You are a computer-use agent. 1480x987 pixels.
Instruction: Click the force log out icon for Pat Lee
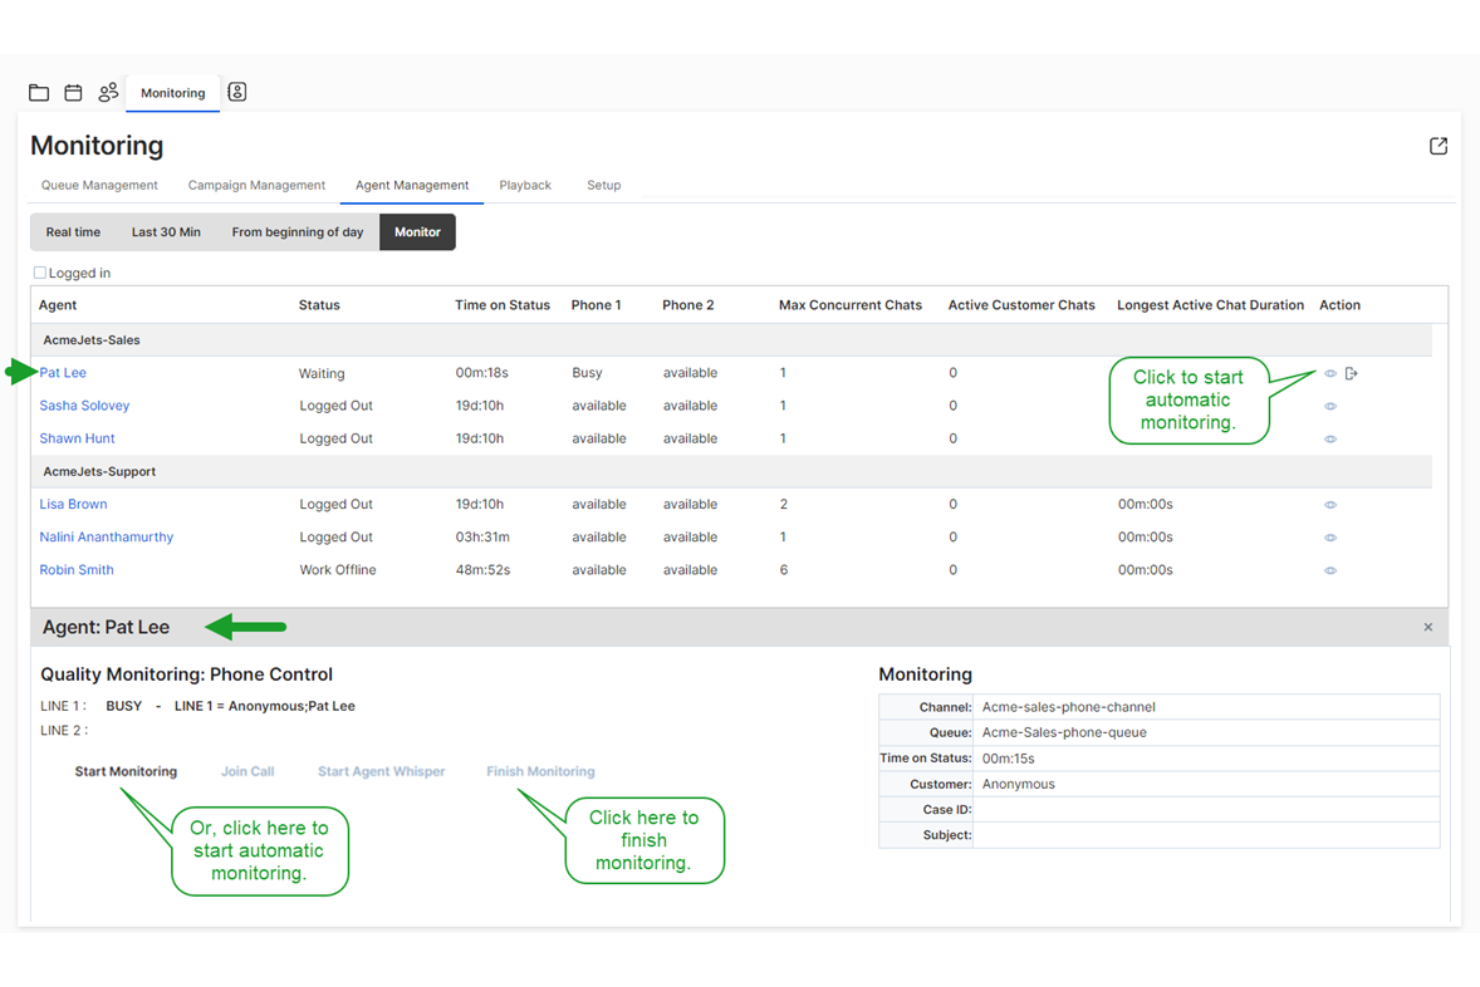[1351, 373]
